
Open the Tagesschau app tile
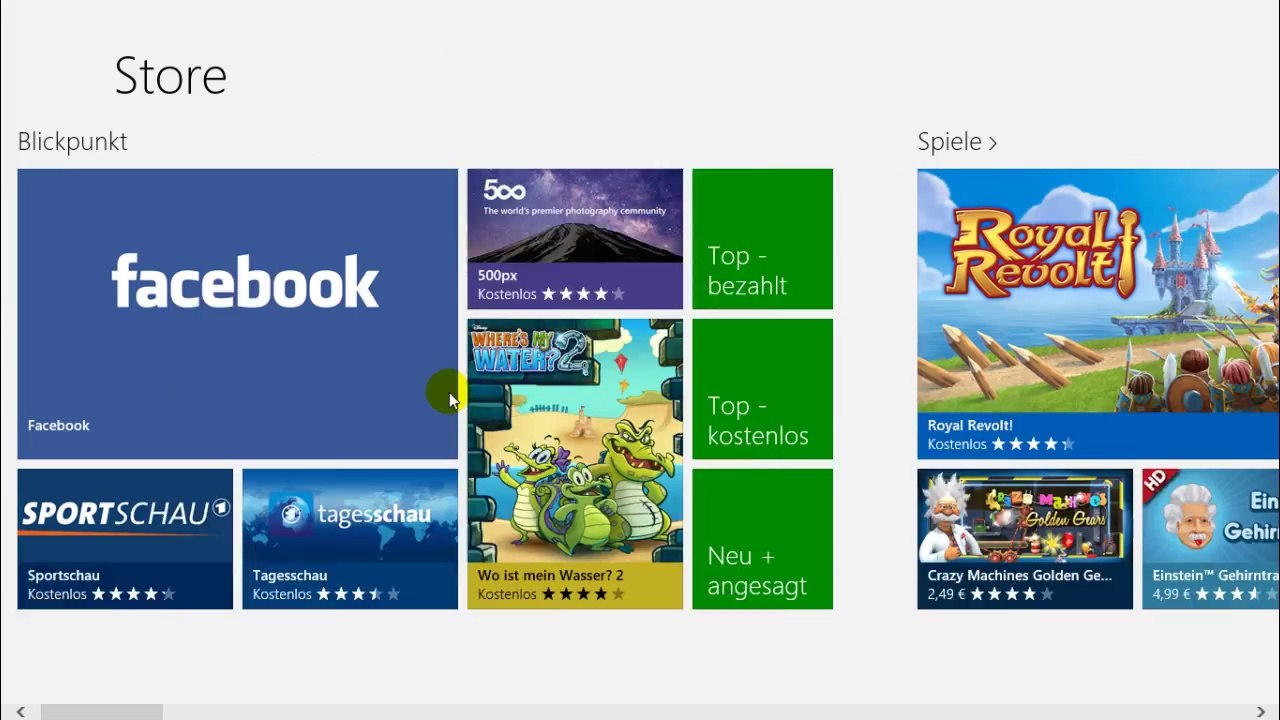tap(350, 539)
